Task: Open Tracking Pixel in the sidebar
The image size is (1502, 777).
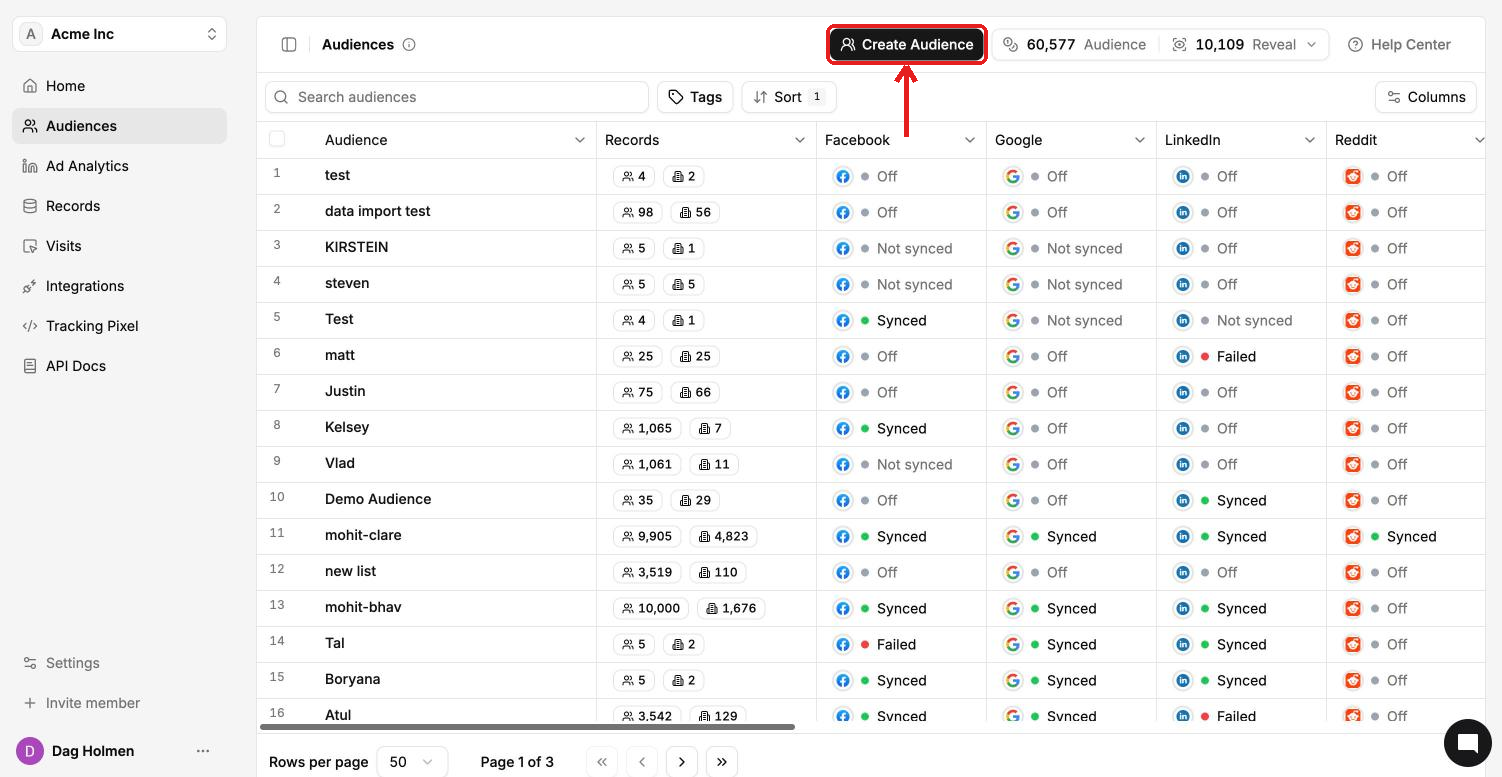Action: 120,326
